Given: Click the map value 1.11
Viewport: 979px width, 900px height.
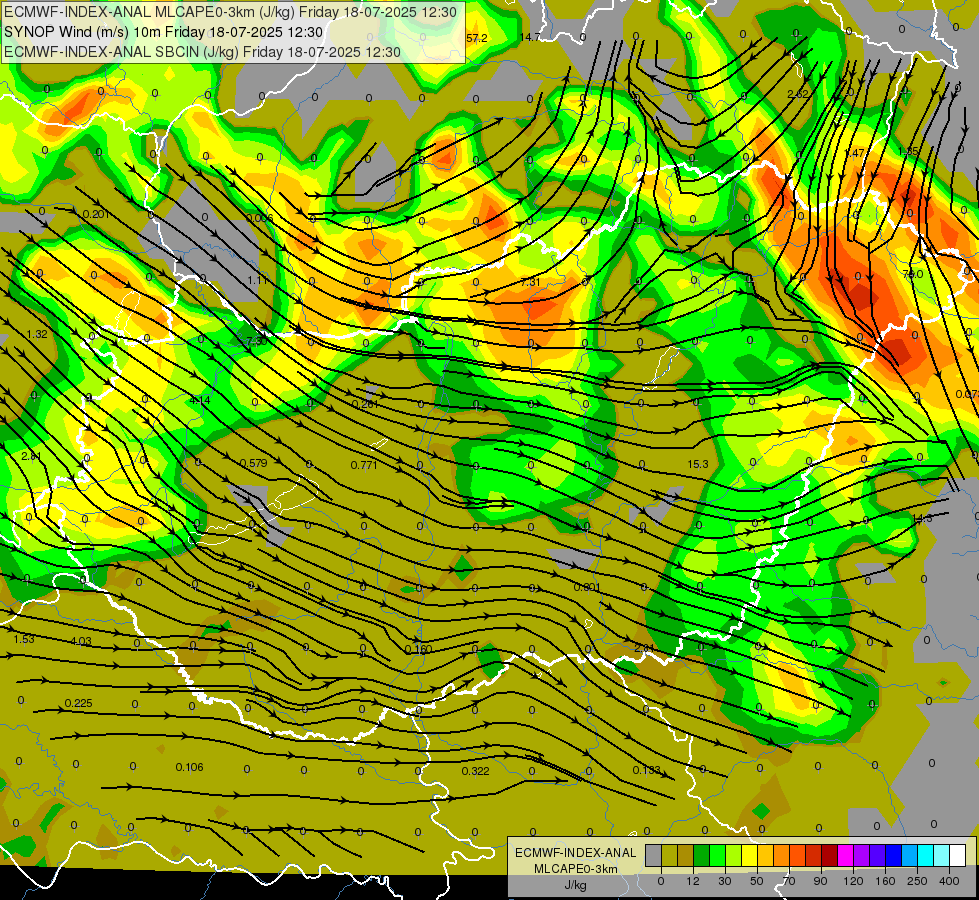Looking at the screenshot, I should 257,280.
